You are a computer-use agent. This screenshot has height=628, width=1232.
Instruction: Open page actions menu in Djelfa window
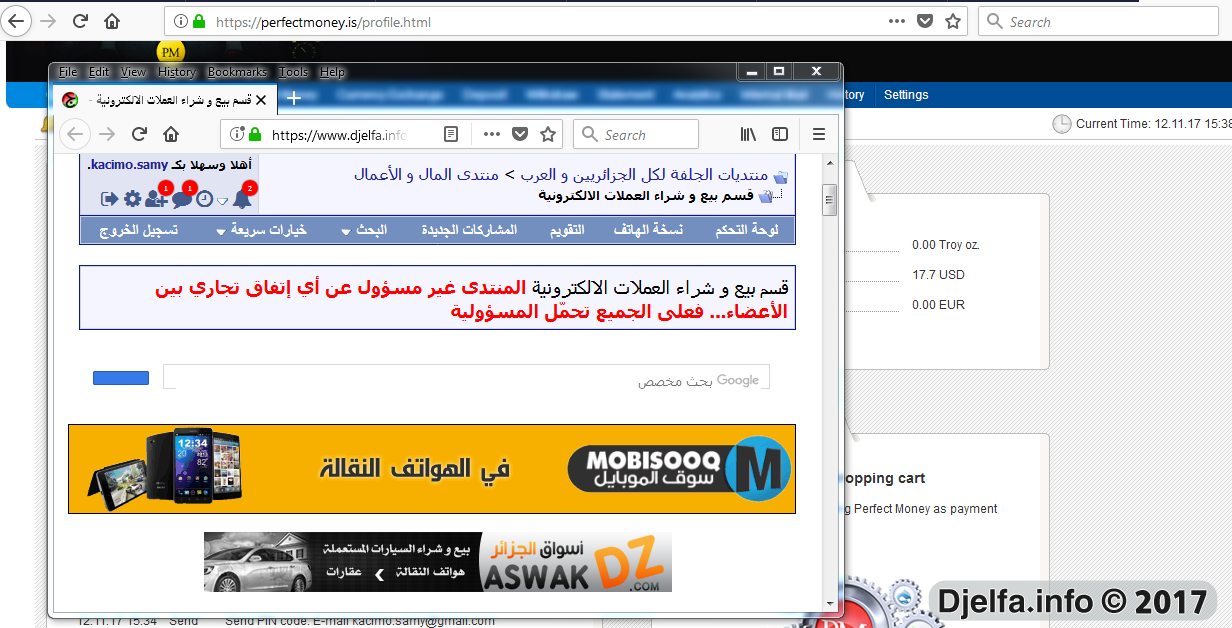pos(491,134)
